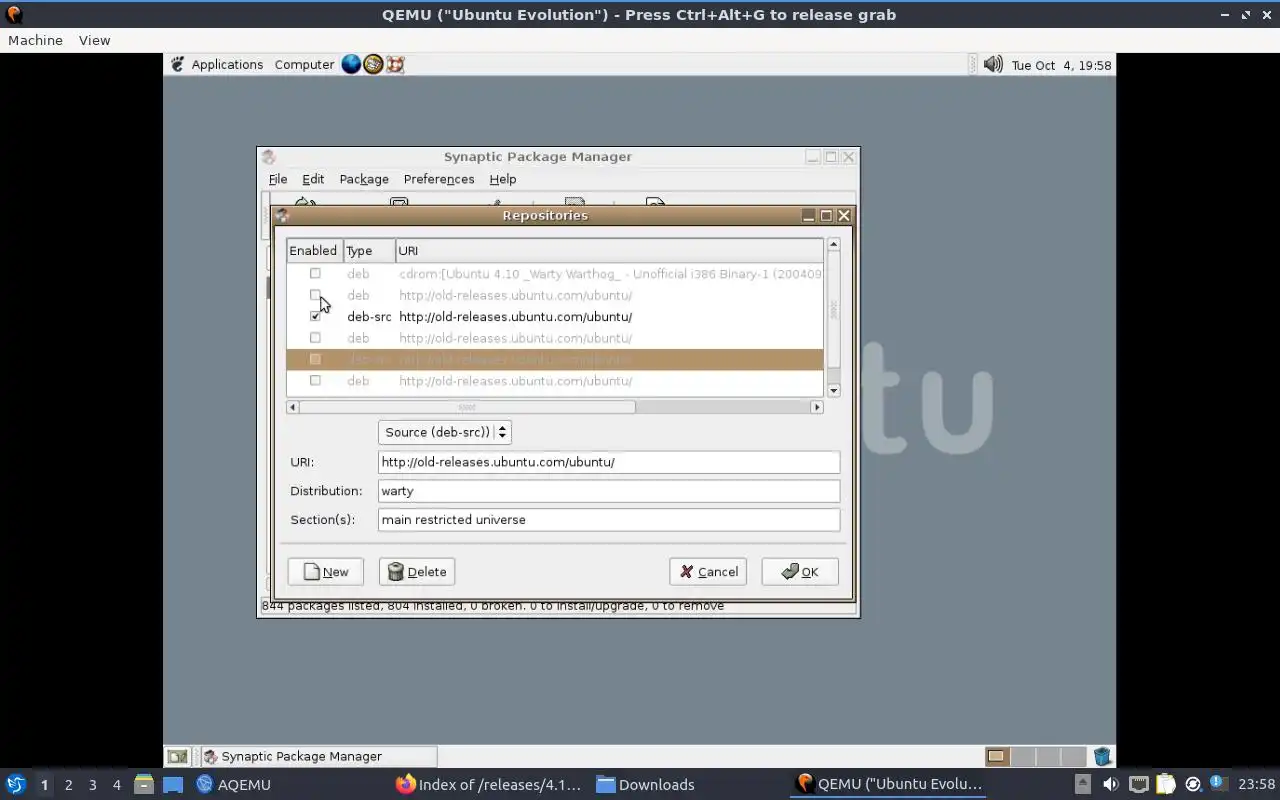Viewport: 1280px width, 800px height.
Task: Click the host start menu icon
Action: point(15,784)
